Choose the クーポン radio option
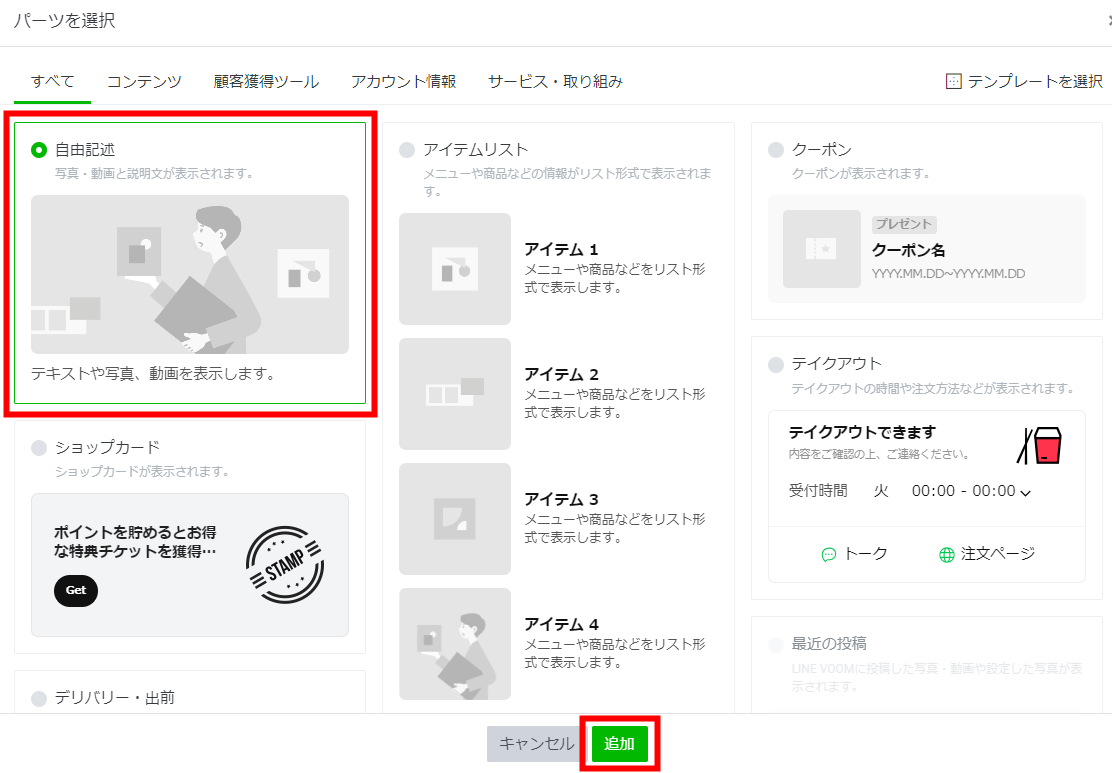The width and height of the screenshot is (1112, 773). point(776,150)
